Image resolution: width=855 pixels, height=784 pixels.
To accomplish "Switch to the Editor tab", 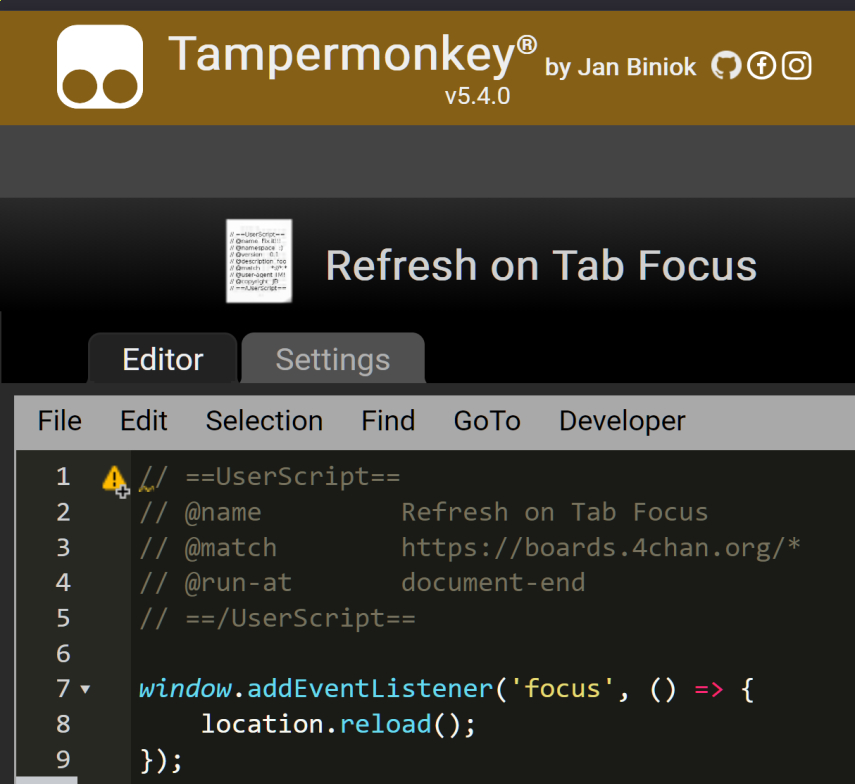I will click(x=162, y=359).
